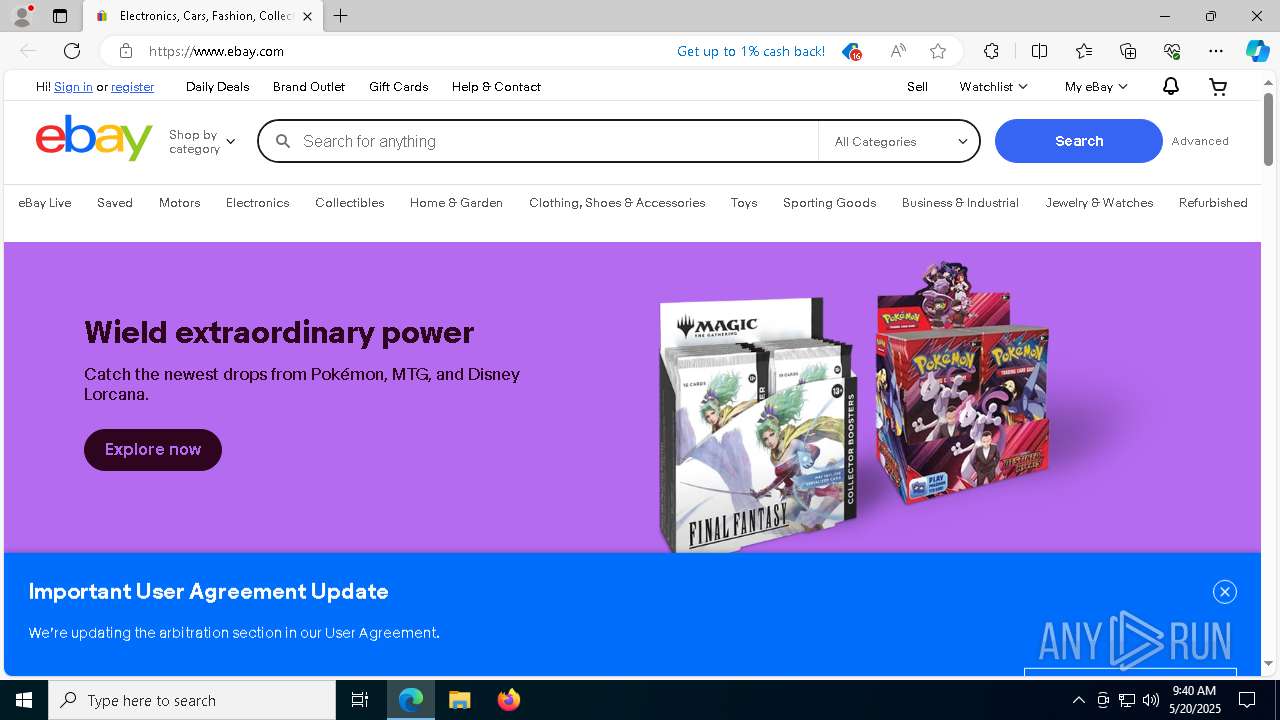Image resolution: width=1280 pixels, height=720 pixels.
Task: Launch Firefox from the taskbar
Action: point(509,700)
